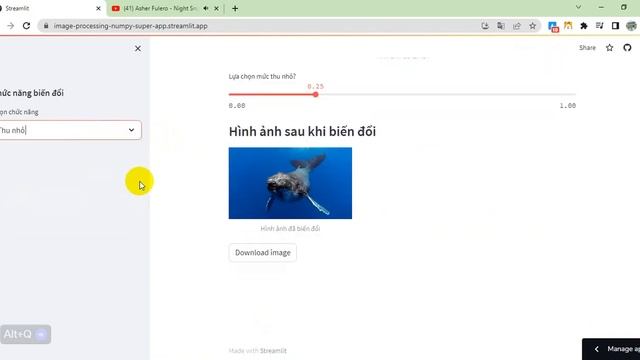Click the install app icon in address bar

[x=485, y=26]
